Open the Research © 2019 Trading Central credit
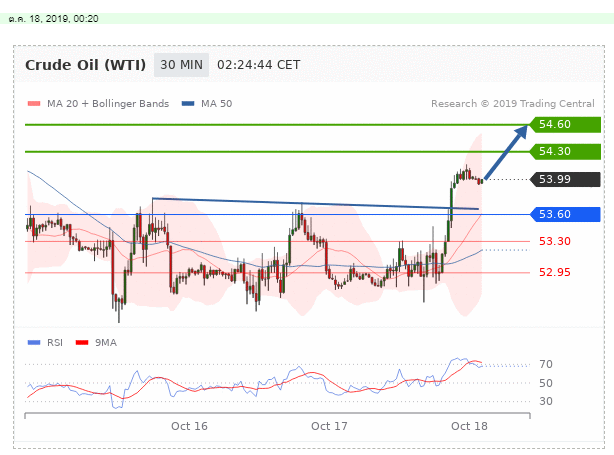Screen dimensions: 614x455 click(x=513, y=104)
